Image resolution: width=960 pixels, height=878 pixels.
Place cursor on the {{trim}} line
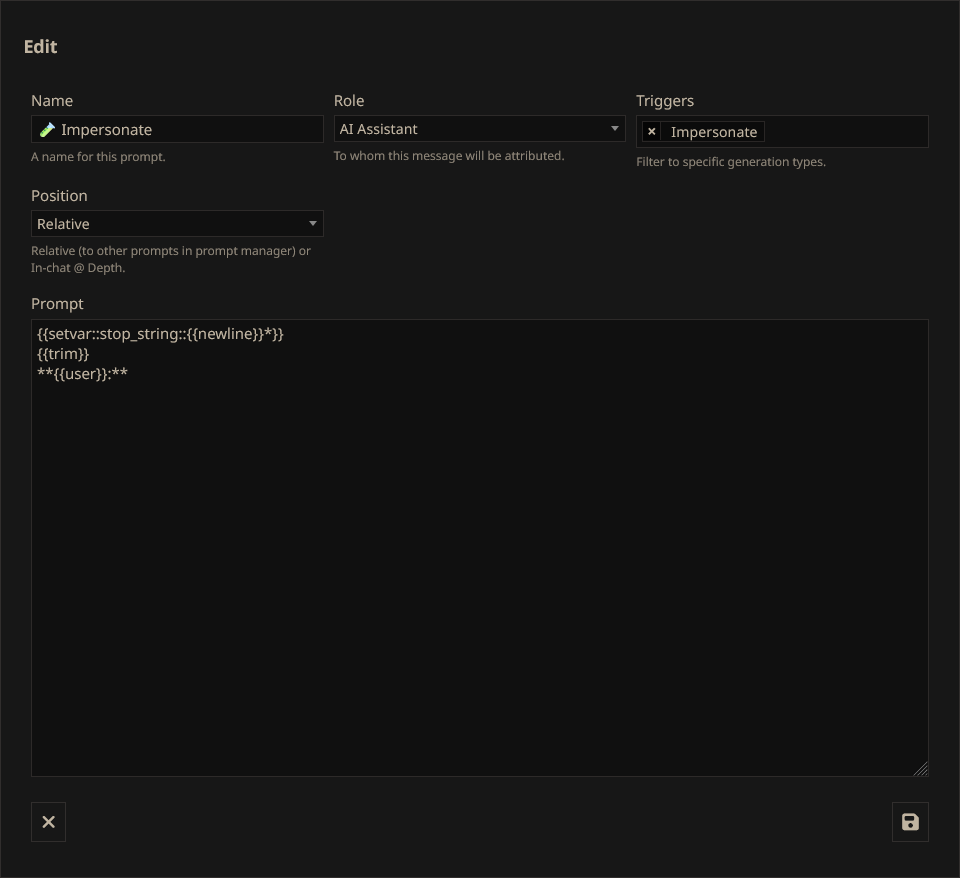[63, 354]
